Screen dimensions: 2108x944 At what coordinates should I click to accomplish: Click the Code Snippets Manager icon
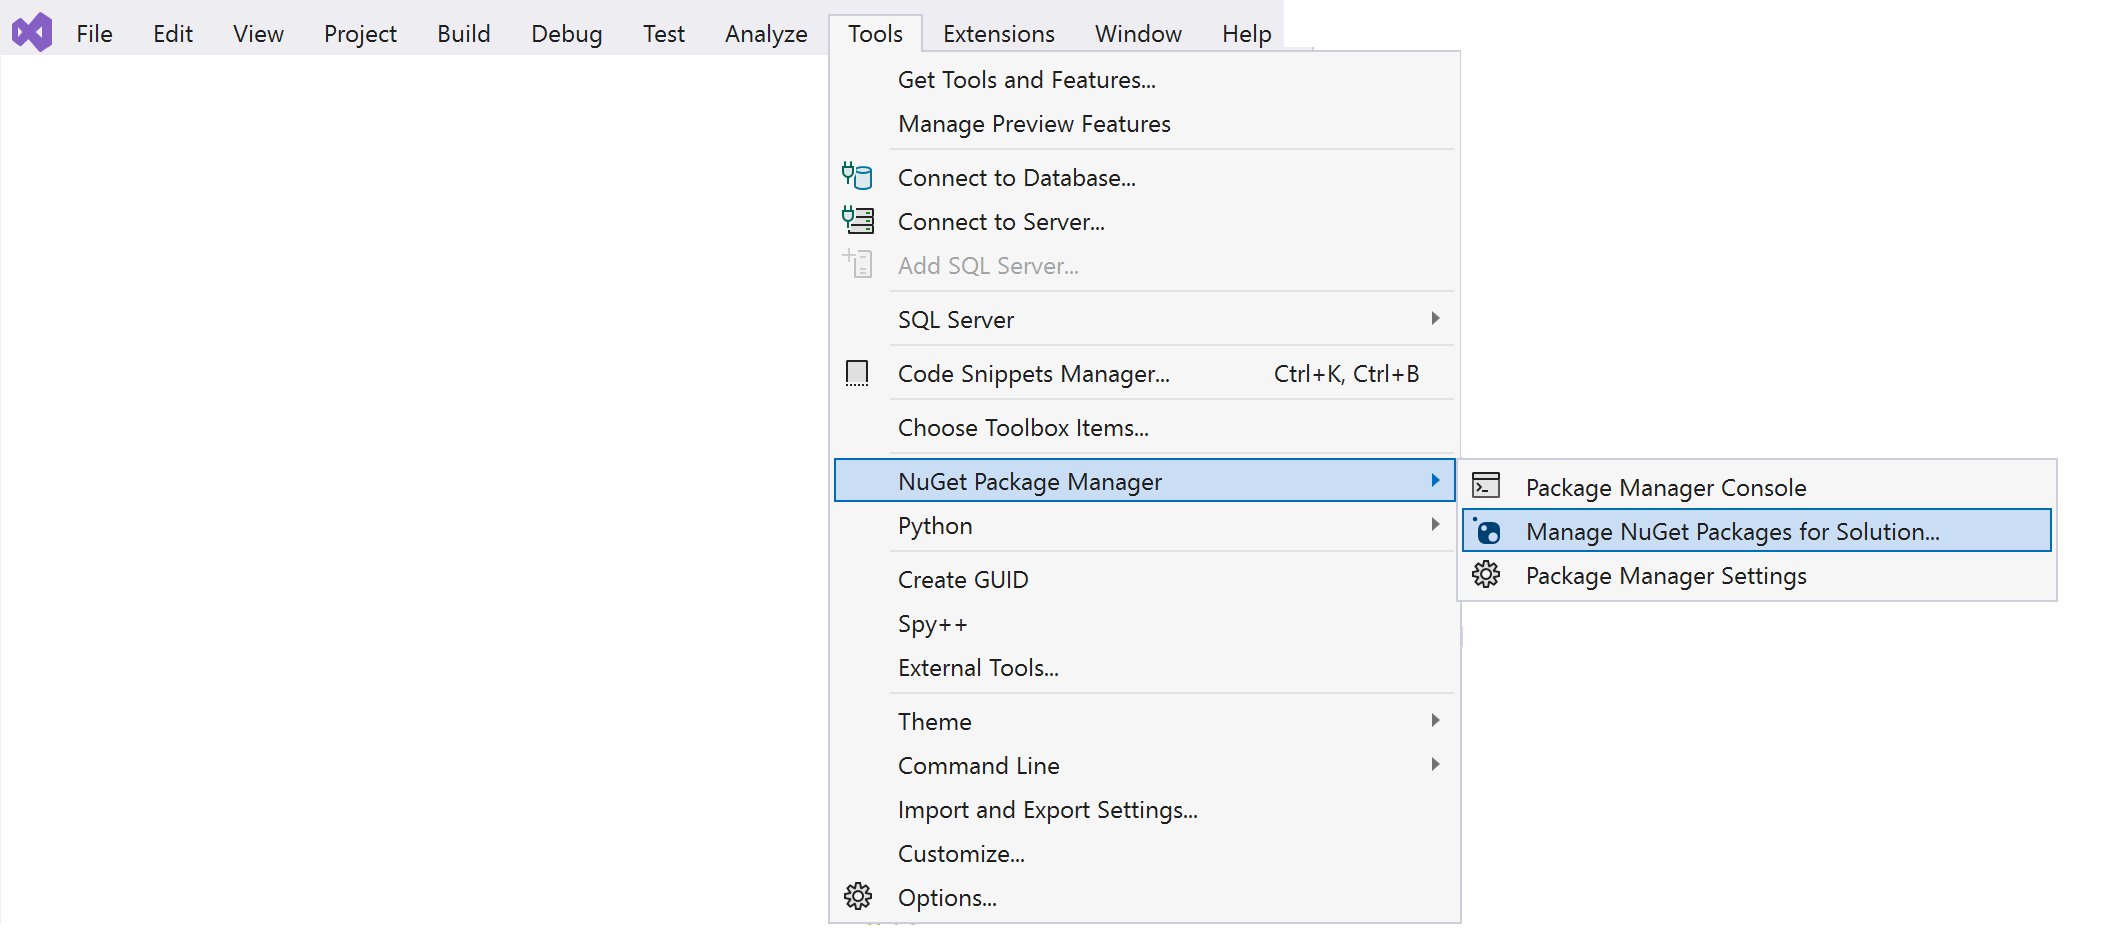(x=857, y=374)
